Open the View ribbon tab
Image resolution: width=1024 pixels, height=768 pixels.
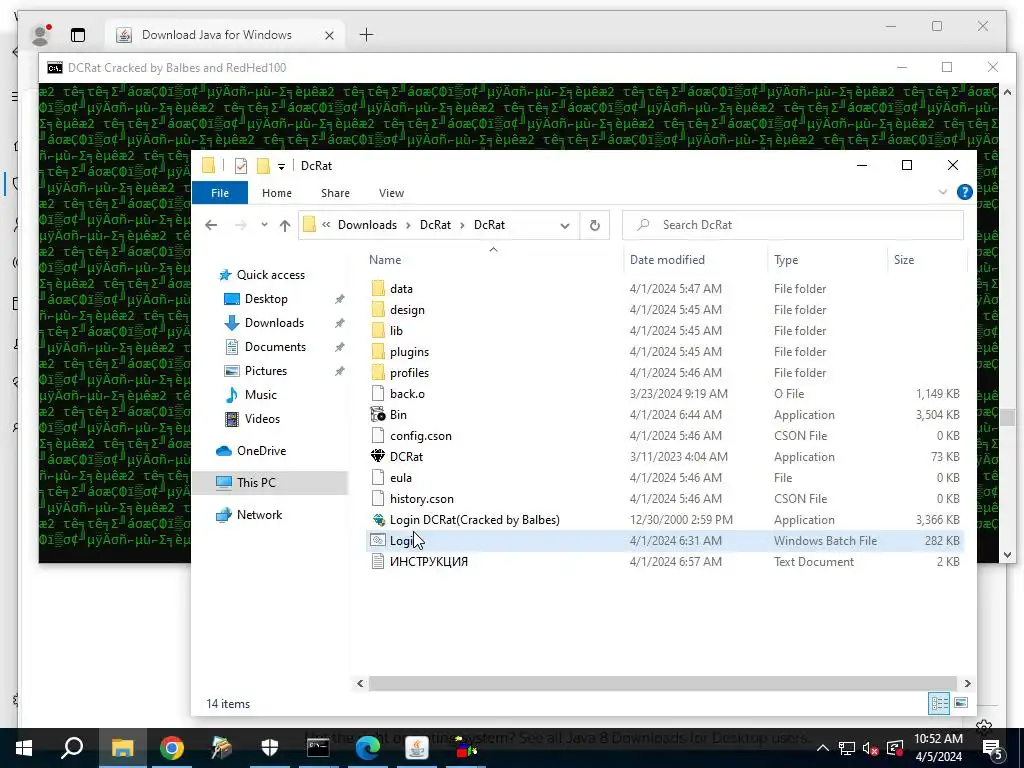391,193
